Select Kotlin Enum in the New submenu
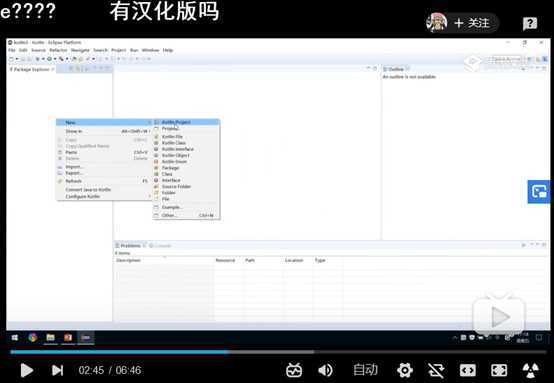 point(186,161)
